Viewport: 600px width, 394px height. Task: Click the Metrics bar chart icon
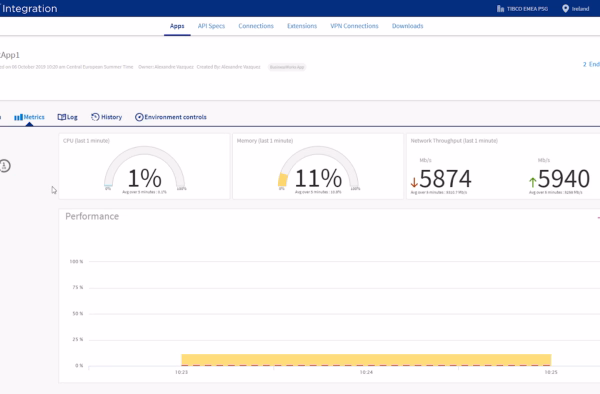[x=18, y=117]
